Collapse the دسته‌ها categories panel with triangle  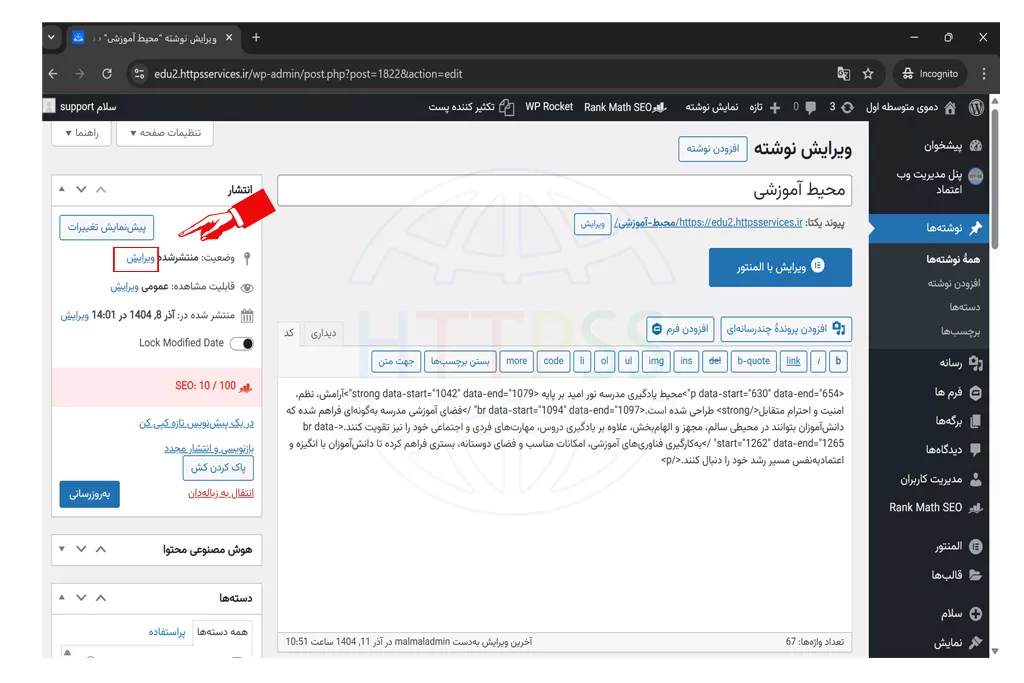[62, 597]
